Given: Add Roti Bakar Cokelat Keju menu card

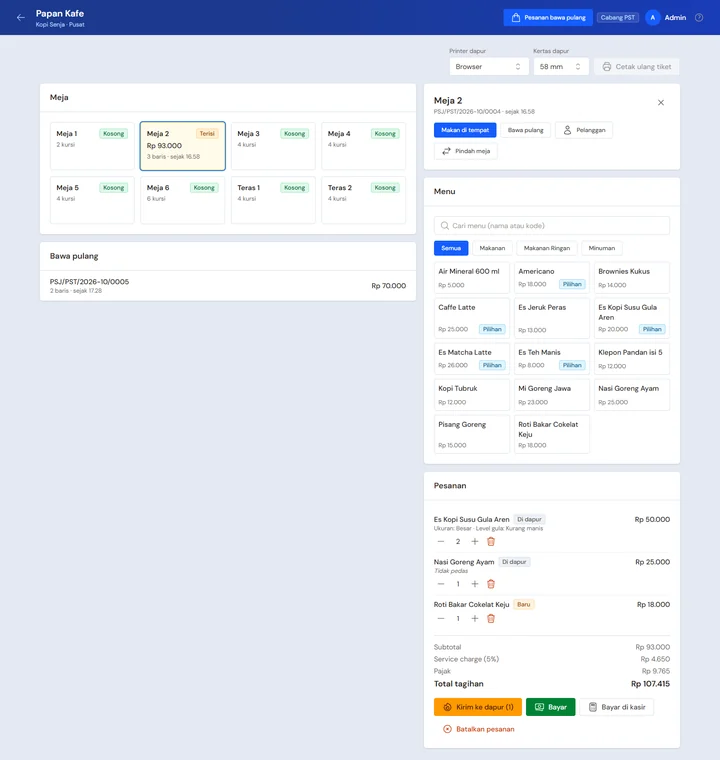Looking at the screenshot, I should pyautogui.click(x=552, y=434).
